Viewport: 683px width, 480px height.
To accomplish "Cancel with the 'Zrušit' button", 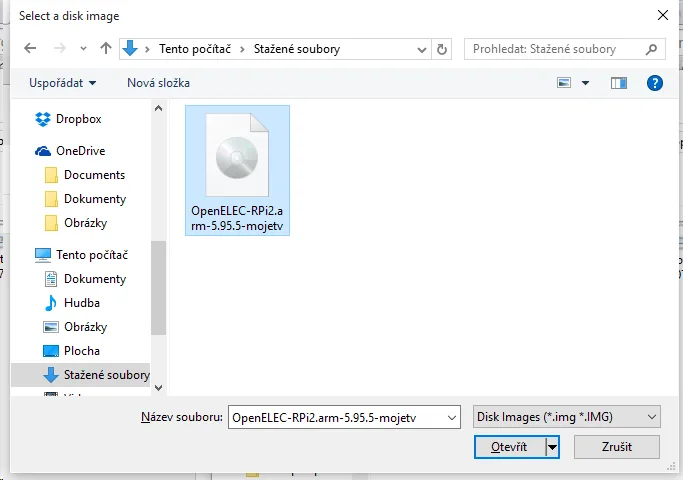I will (616, 447).
